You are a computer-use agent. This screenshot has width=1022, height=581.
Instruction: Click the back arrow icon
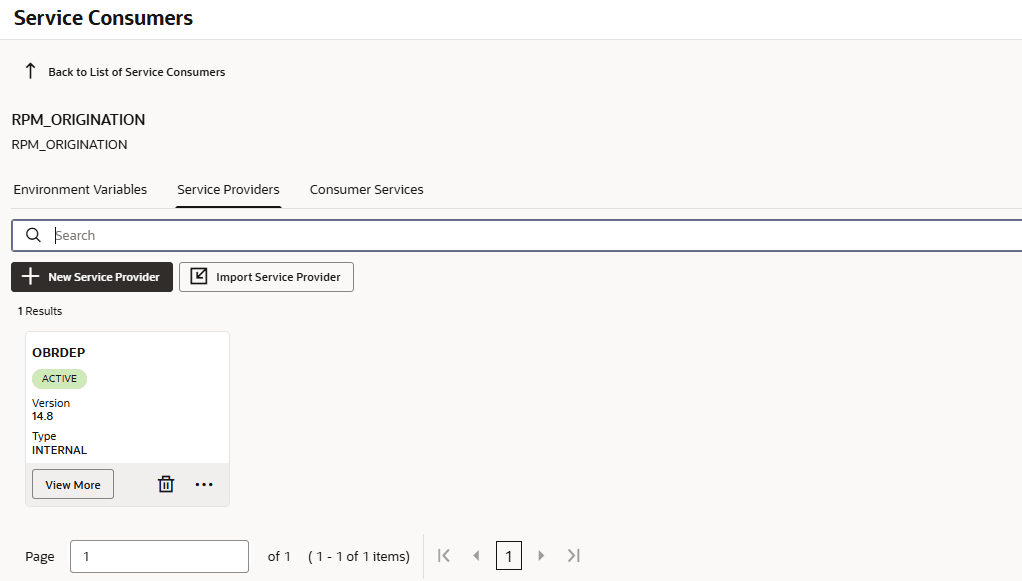pyautogui.click(x=30, y=71)
